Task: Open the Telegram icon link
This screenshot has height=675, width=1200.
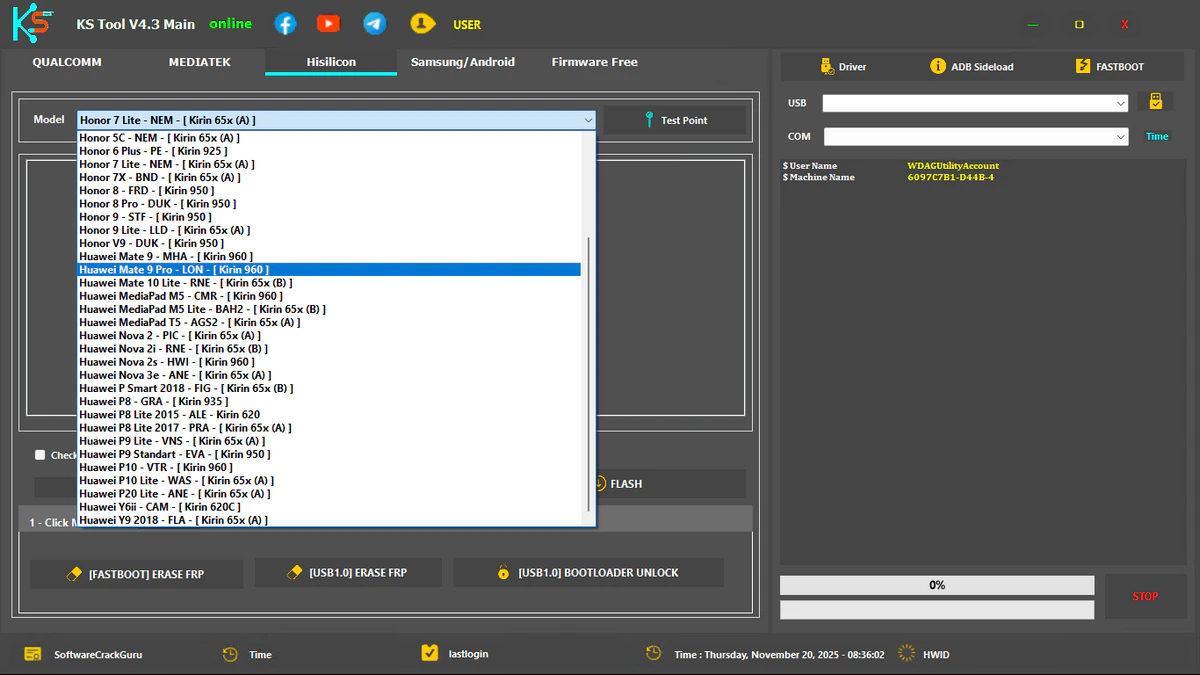Action: (x=375, y=24)
